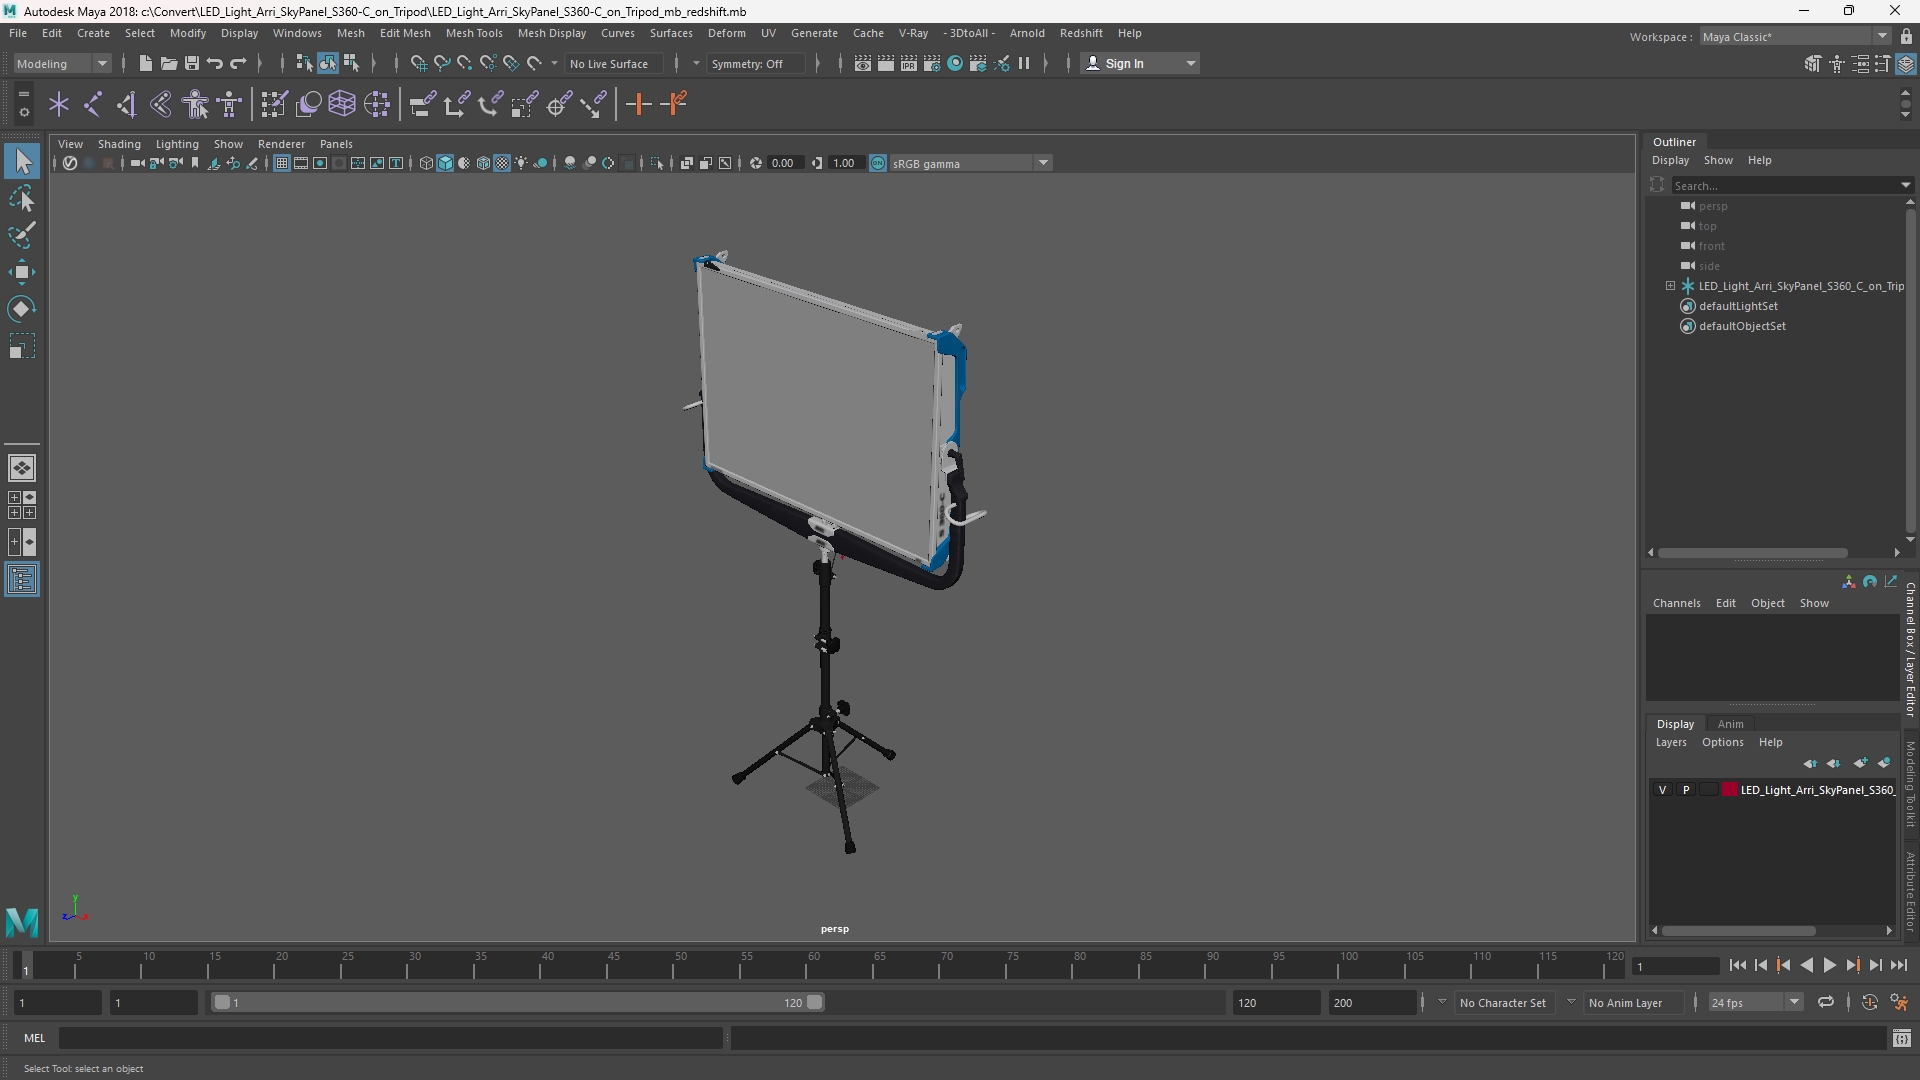Go to start of playback range
The image size is (1920, 1080).
tap(1737, 965)
